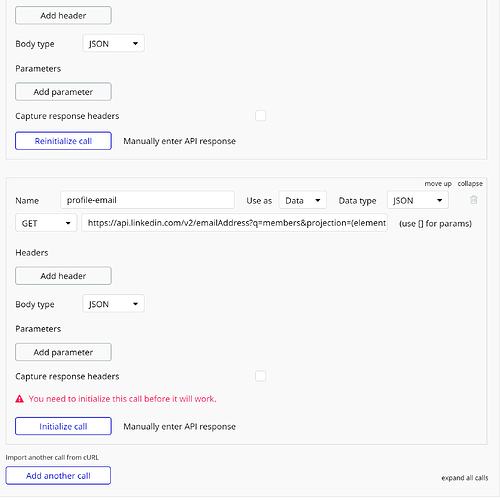The width and height of the screenshot is (500, 500).
Task: Click upper Add parameter button
Action: [x=63, y=92]
